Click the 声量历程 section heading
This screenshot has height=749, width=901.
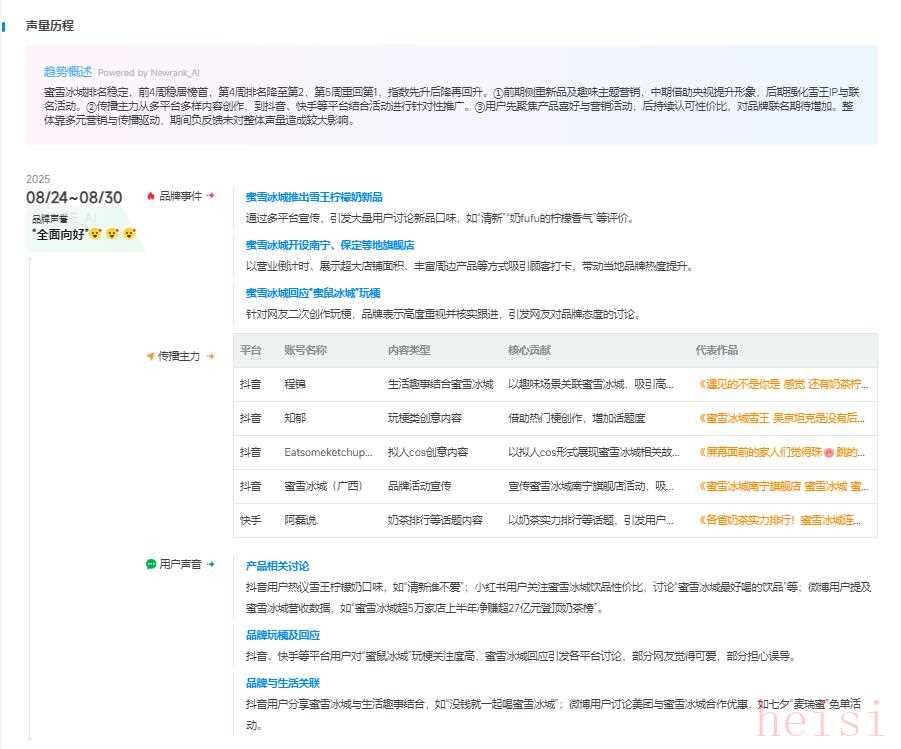coord(49,26)
